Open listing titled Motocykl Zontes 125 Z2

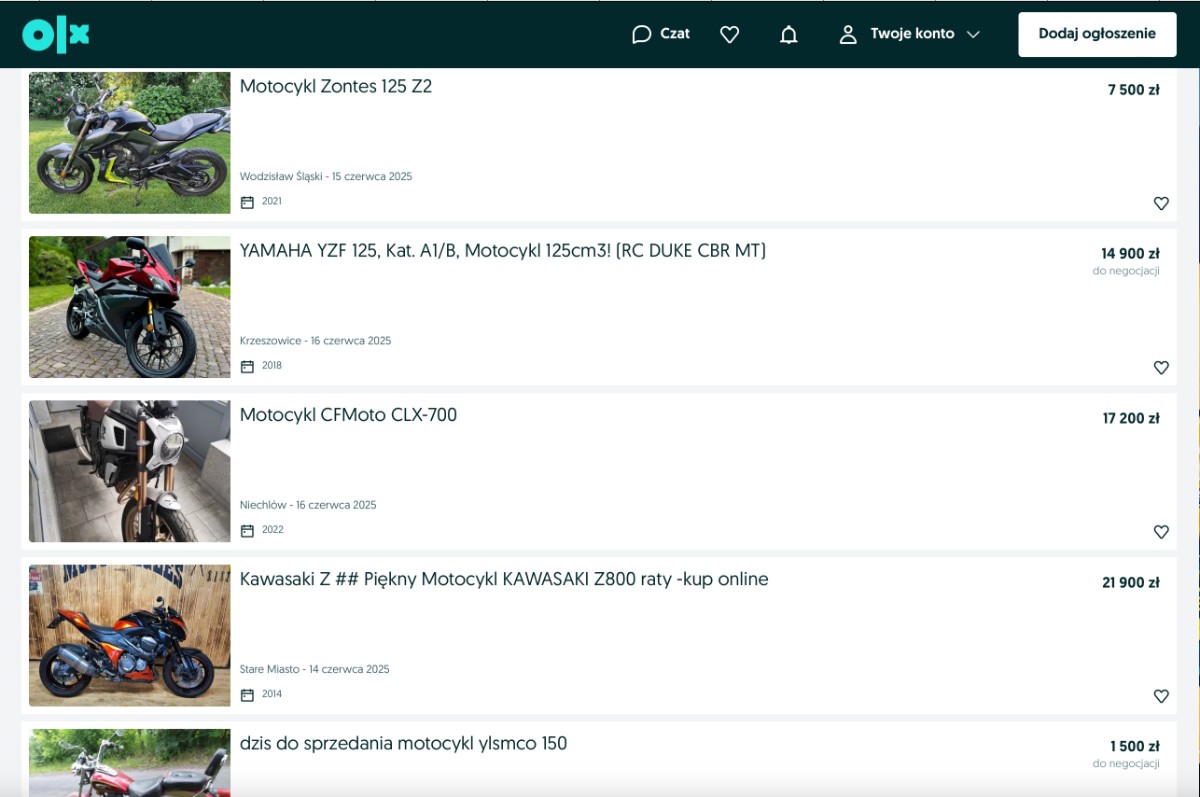[x=336, y=86]
